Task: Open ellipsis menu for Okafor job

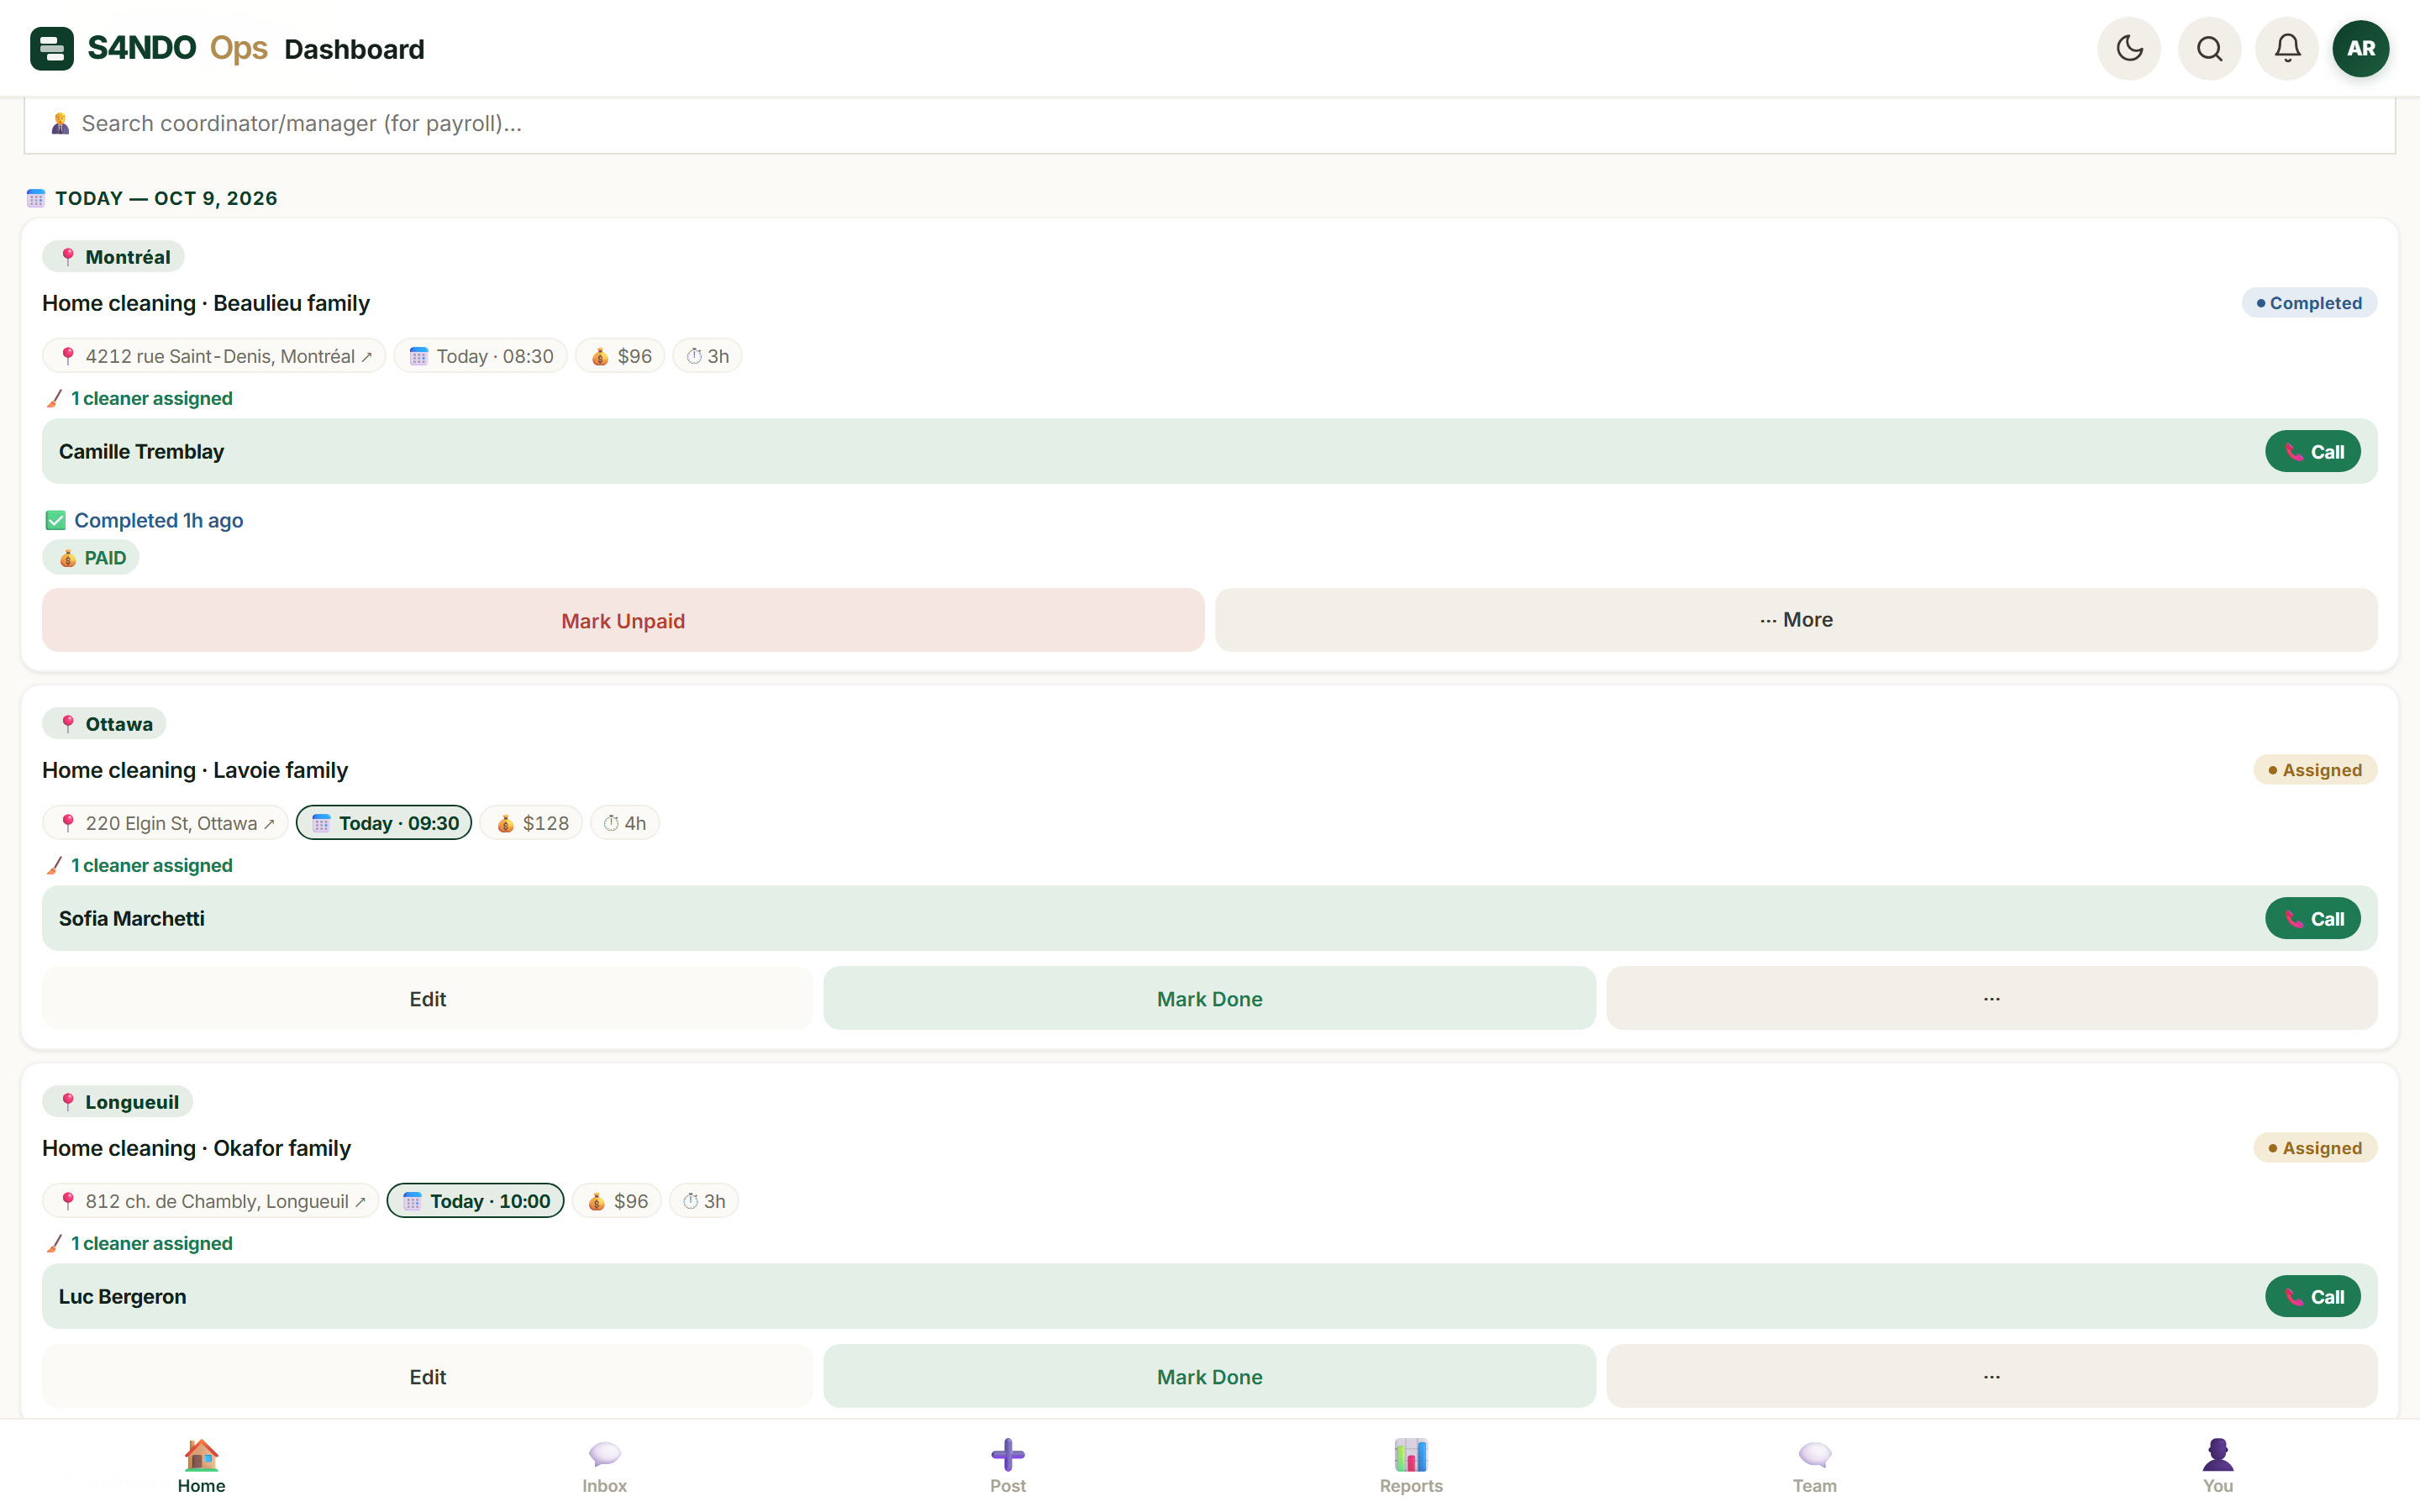Action: click(x=1991, y=1376)
